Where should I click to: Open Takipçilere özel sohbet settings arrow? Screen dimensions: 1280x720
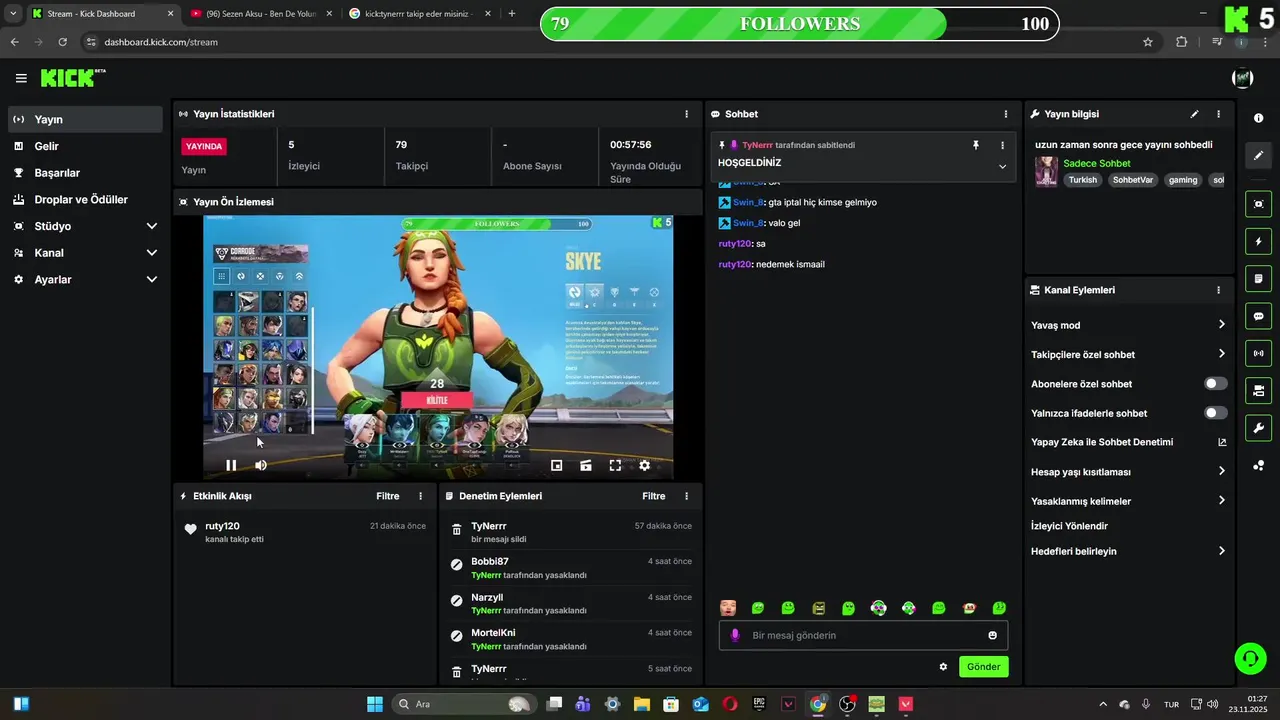[x=1221, y=354]
